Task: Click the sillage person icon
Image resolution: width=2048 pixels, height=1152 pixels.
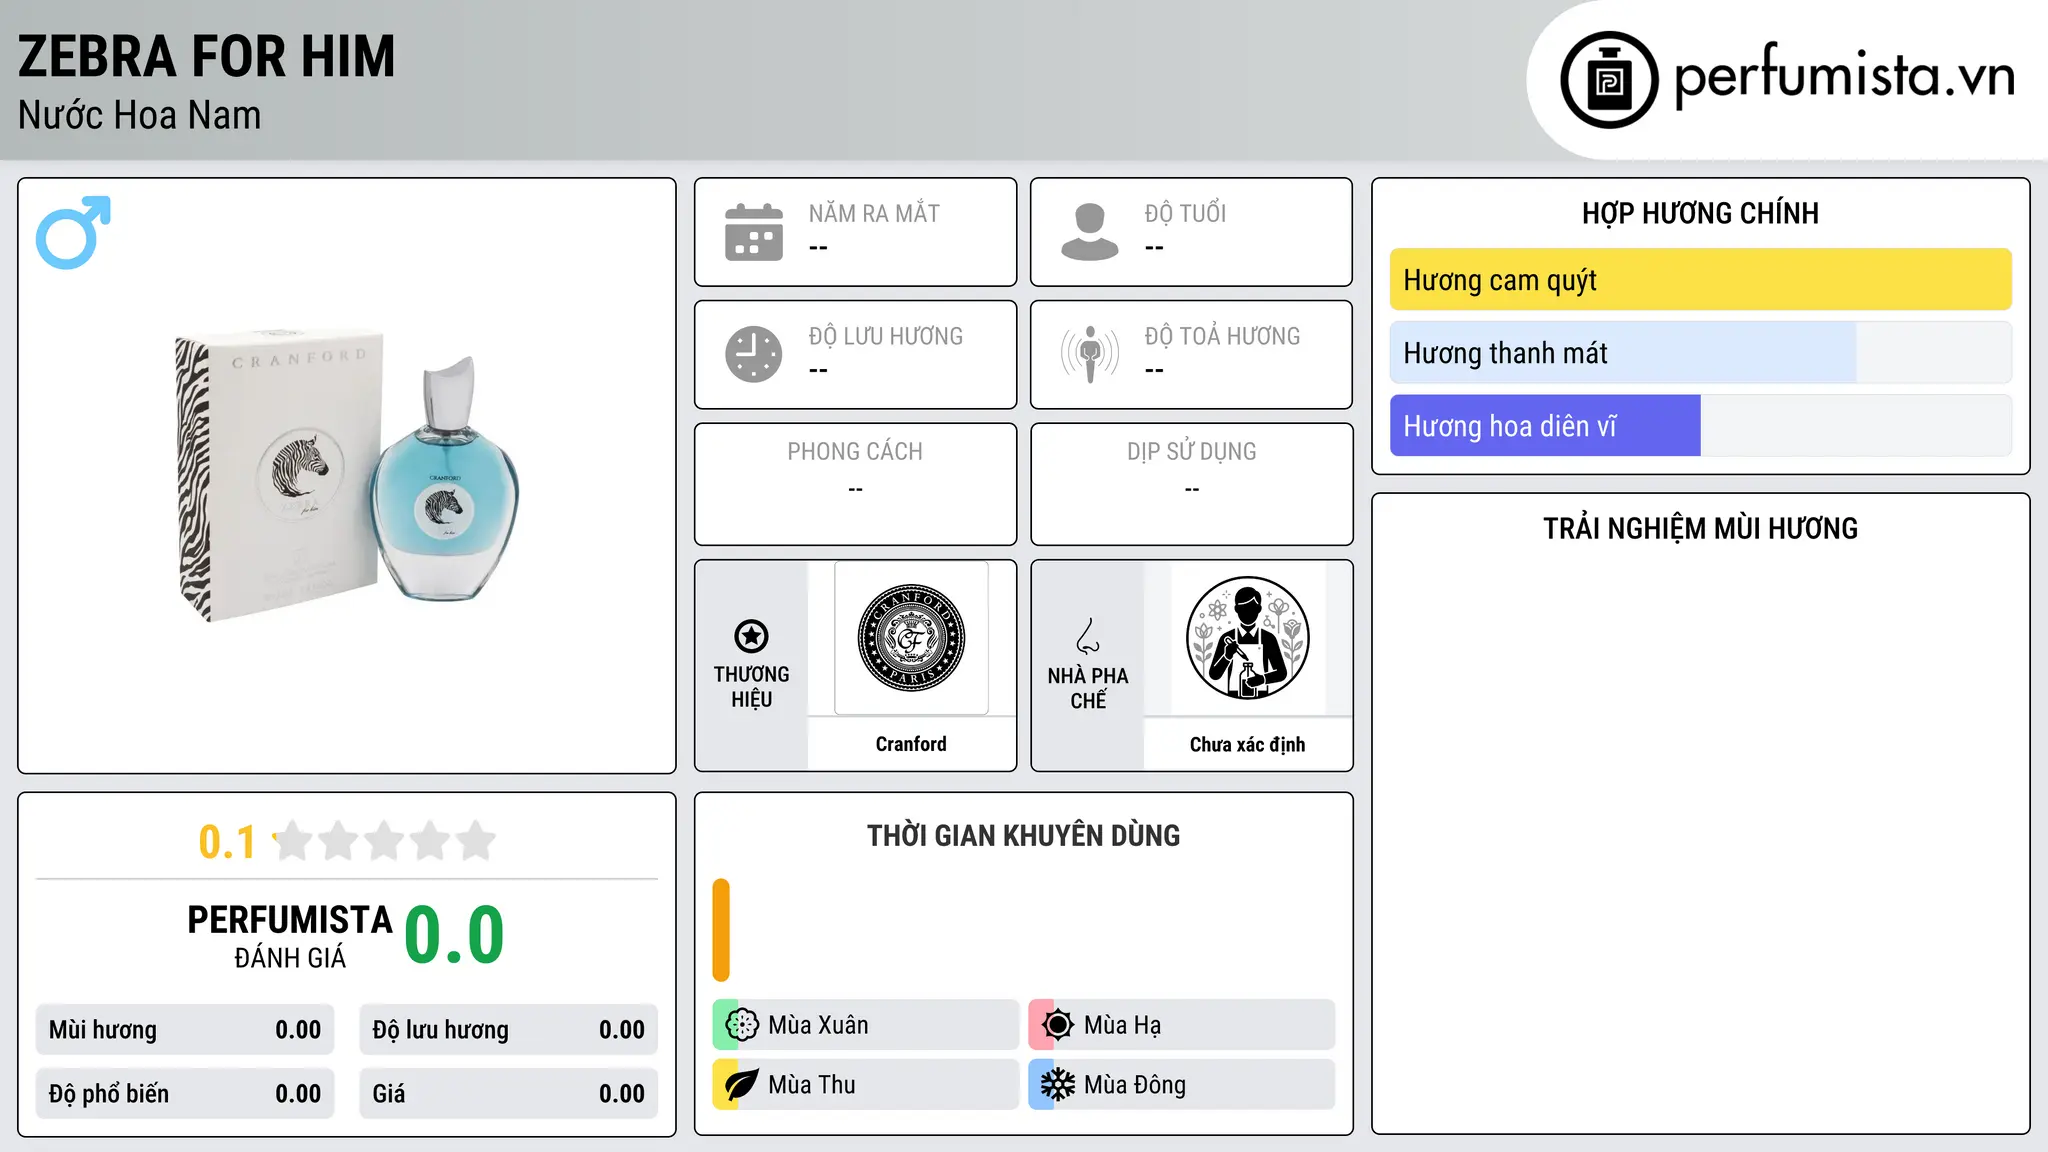Action: tap(1090, 354)
